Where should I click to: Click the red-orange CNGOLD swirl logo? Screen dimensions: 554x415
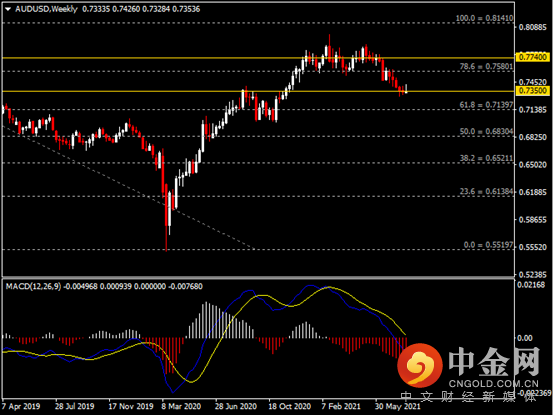(x=420, y=365)
